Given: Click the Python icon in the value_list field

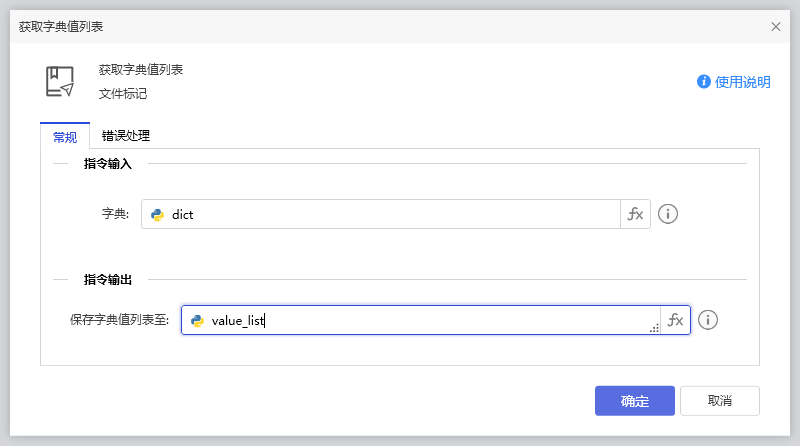Looking at the screenshot, I should pyautogui.click(x=197, y=320).
